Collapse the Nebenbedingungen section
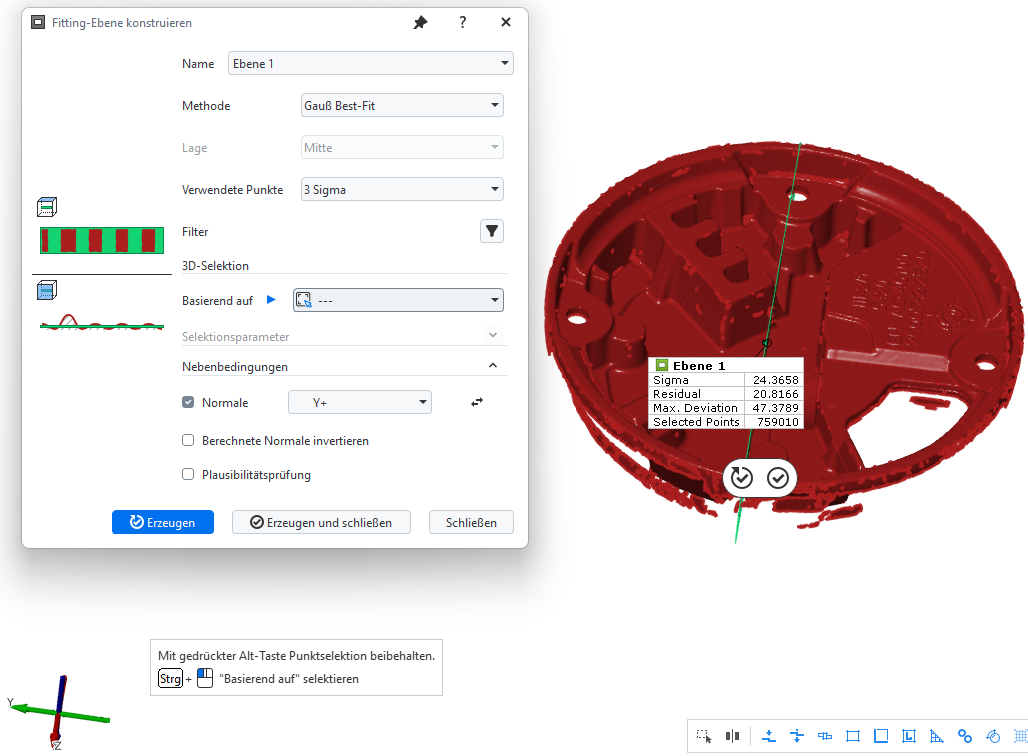The width and height of the screenshot is (1028, 756). (x=492, y=367)
